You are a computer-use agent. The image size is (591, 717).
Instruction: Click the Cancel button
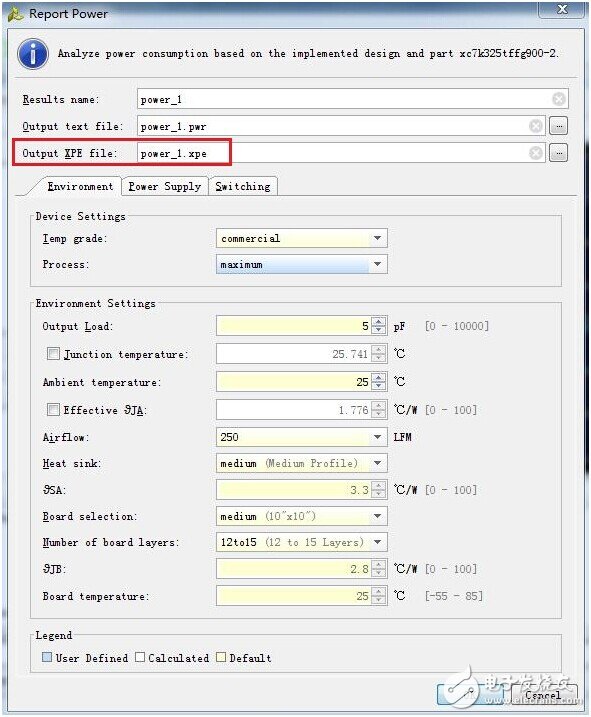pyautogui.click(x=543, y=695)
